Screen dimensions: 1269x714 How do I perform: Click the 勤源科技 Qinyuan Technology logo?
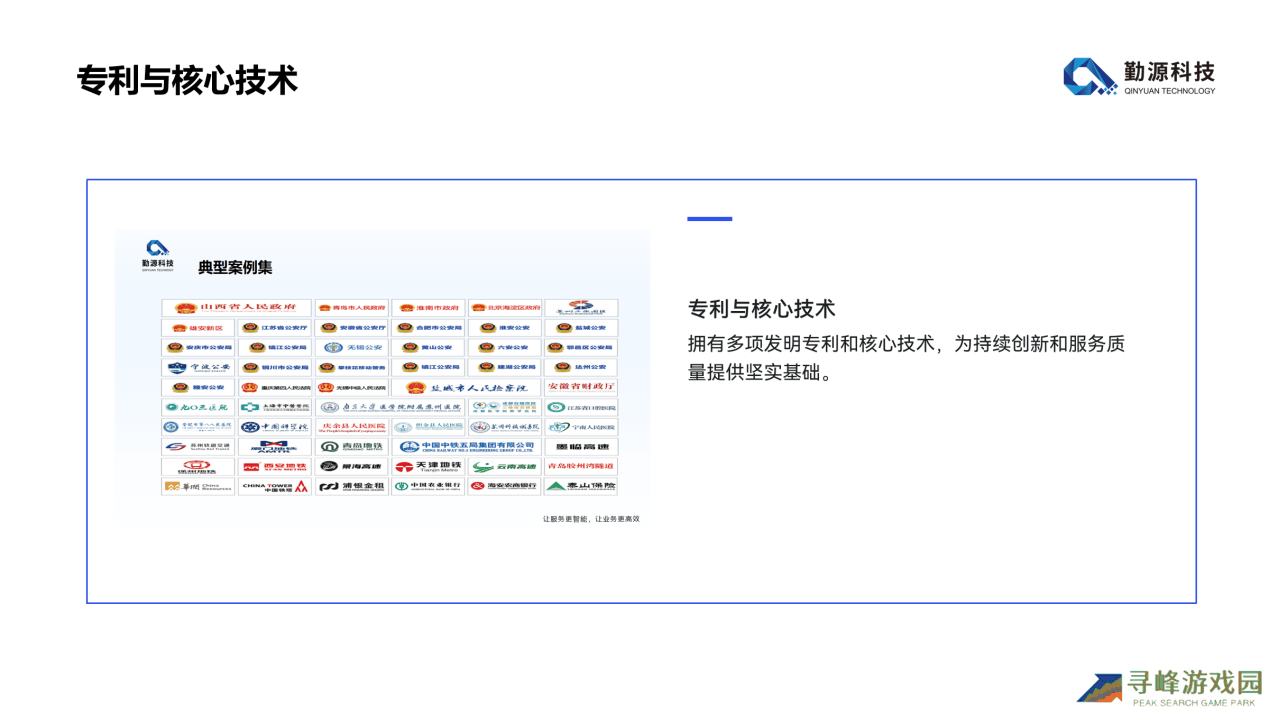1139,77
